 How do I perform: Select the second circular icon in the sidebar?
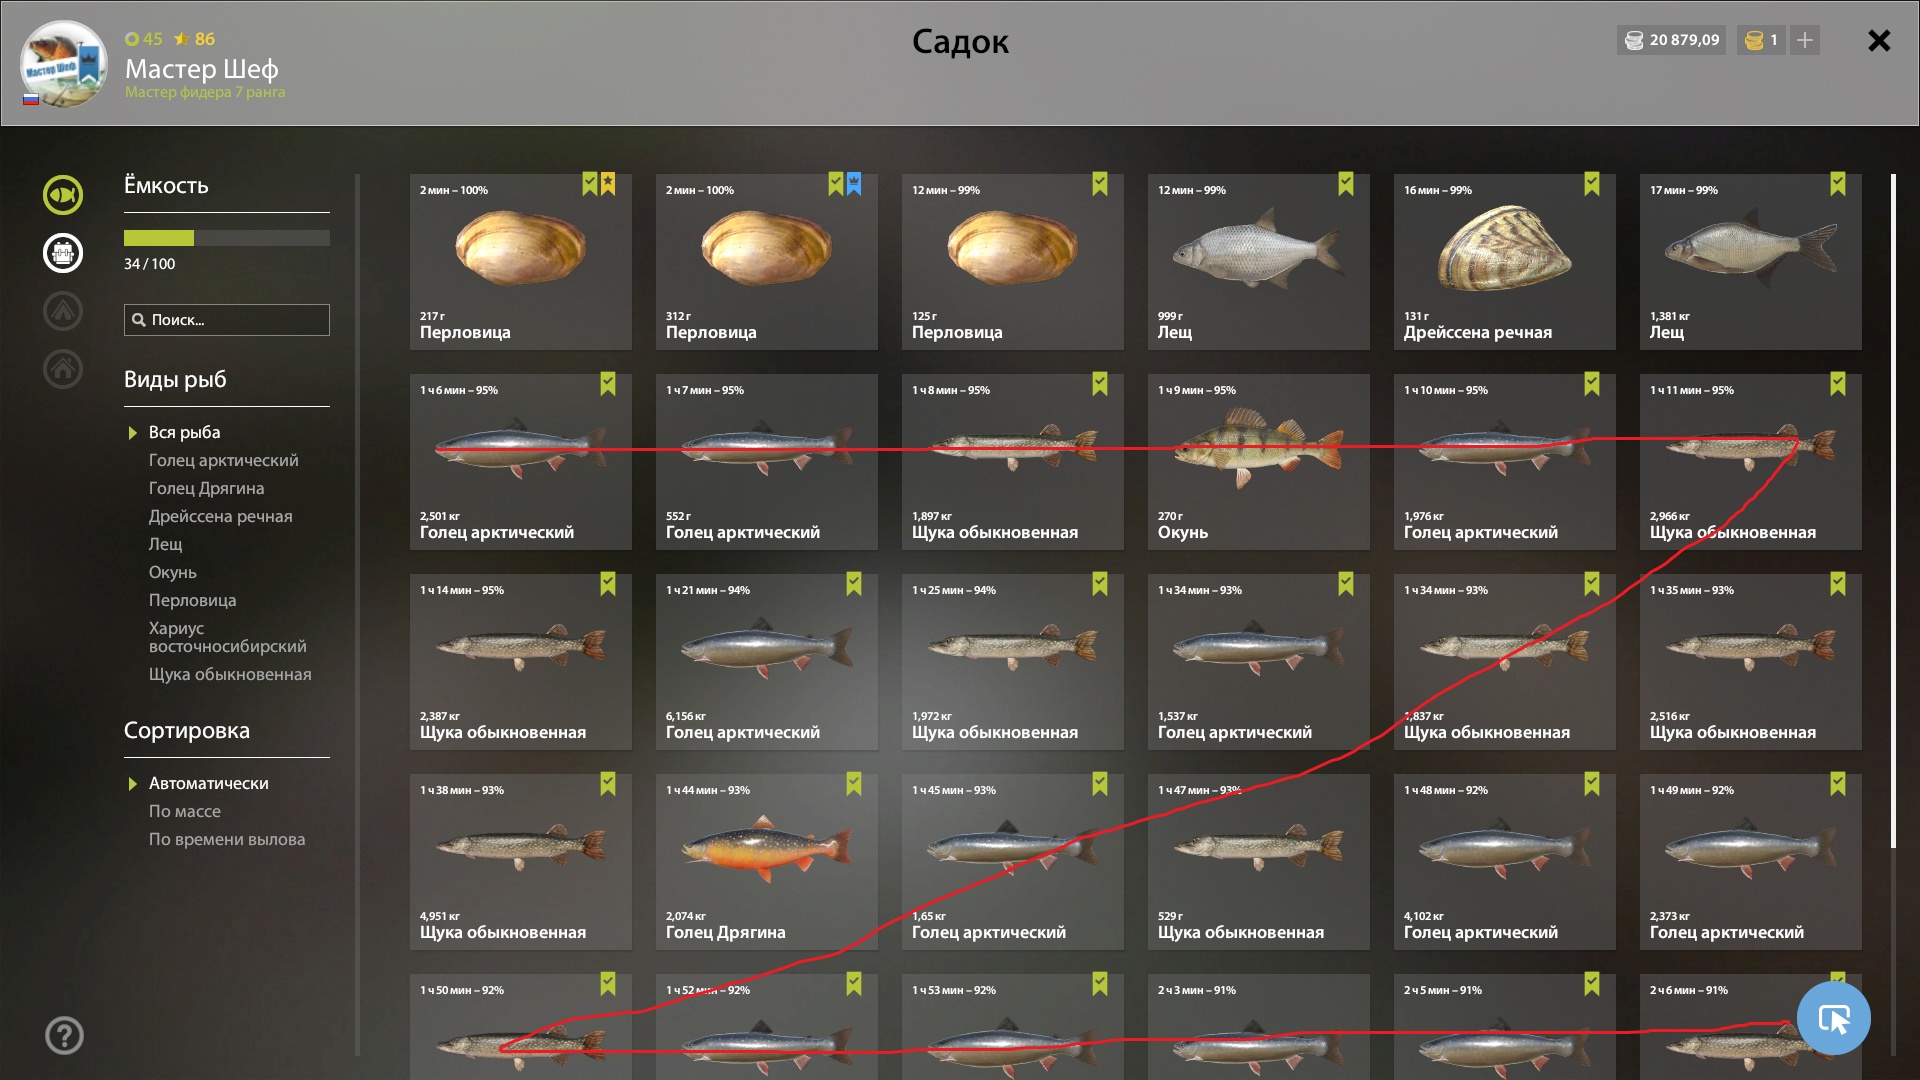coord(62,253)
